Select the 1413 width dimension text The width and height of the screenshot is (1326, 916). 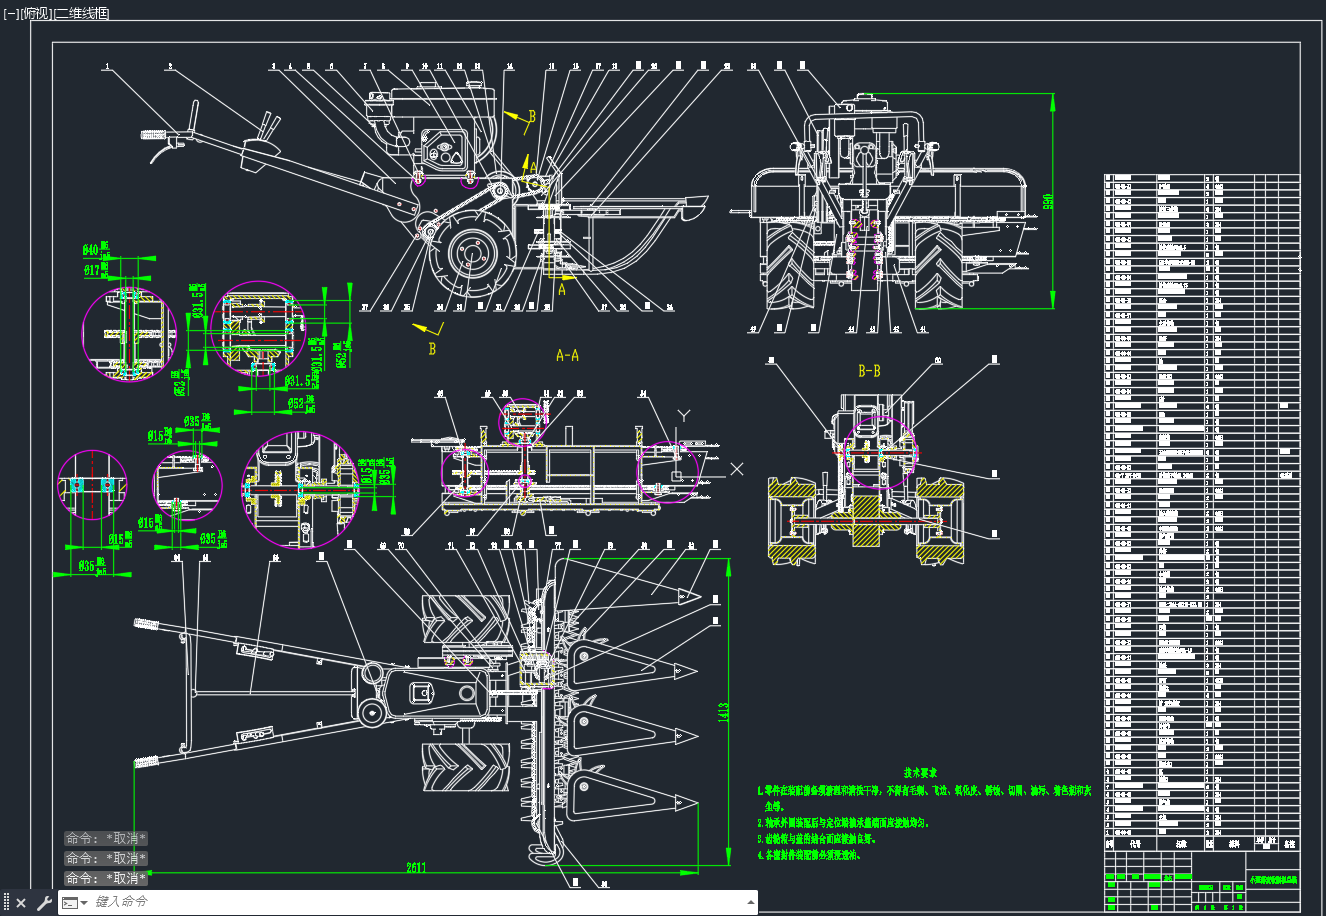(722, 713)
